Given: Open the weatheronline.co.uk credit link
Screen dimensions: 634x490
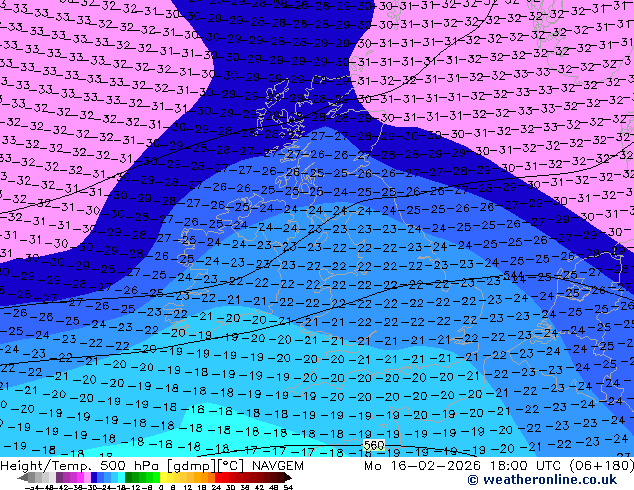Looking at the screenshot, I should pyautogui.click(x=542, y=480).
